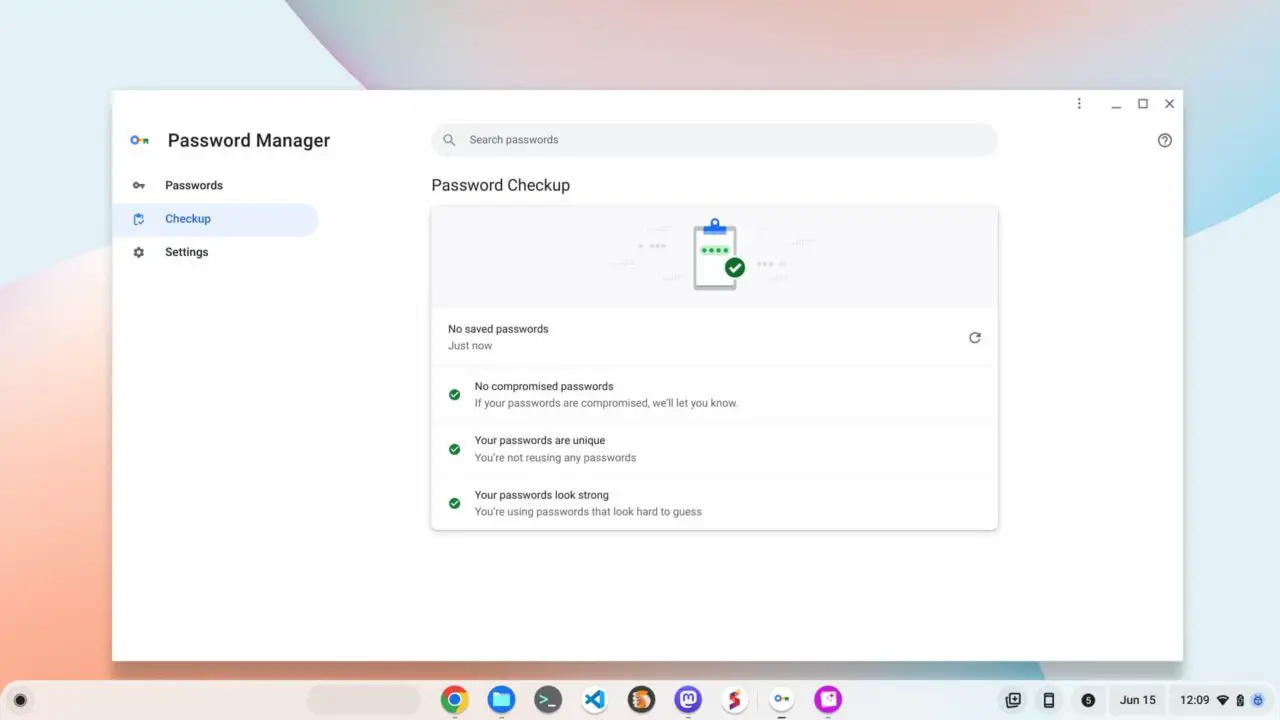This screenshot has height=720, width=1280.
Task: Click the green check beside Your passwords are unique
Action: (454, 449)
